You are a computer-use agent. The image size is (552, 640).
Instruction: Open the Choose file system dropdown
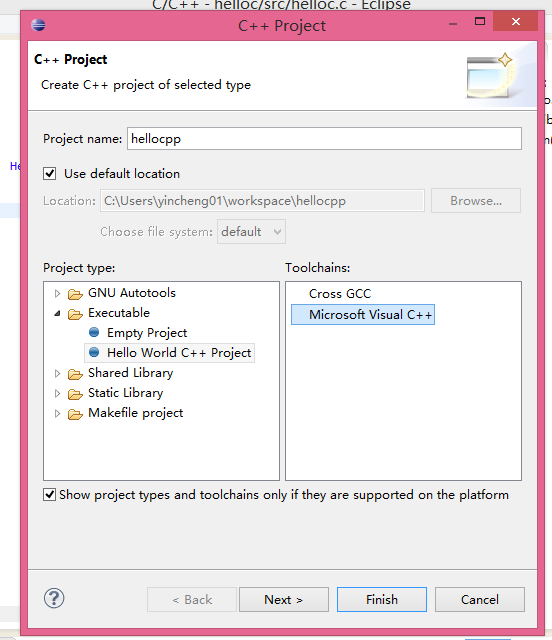pyautogui.click(x=251, y=232)
